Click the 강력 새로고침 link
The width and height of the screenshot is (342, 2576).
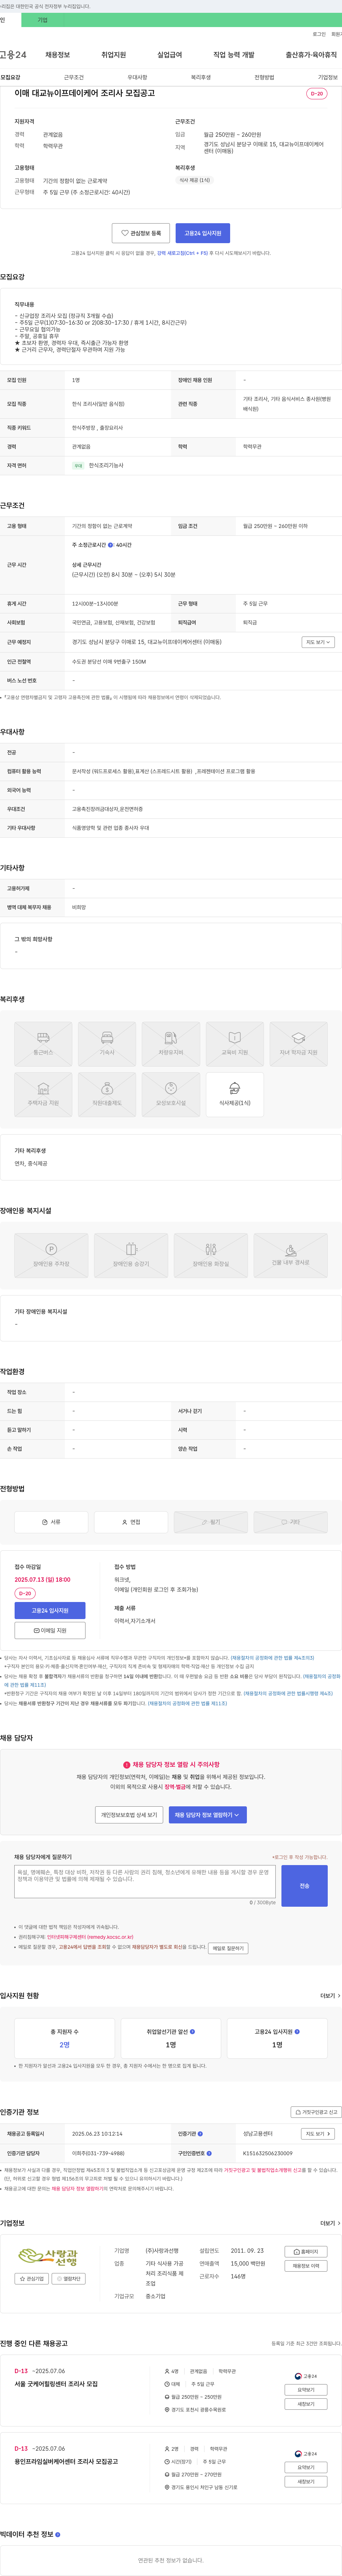tap(182, 254)
